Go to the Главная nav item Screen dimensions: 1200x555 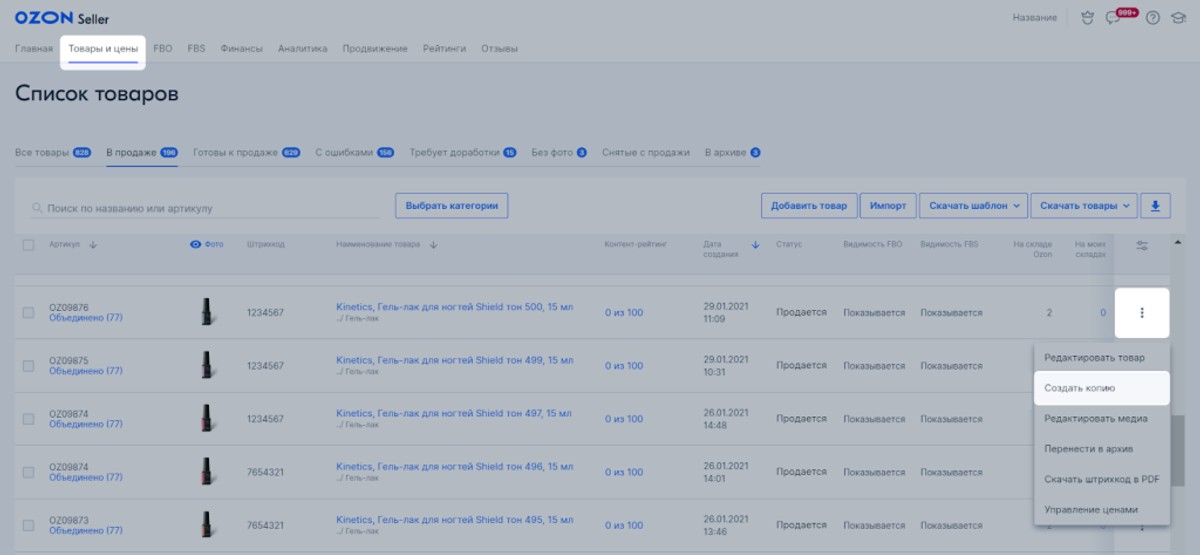(x=34, y=49)
